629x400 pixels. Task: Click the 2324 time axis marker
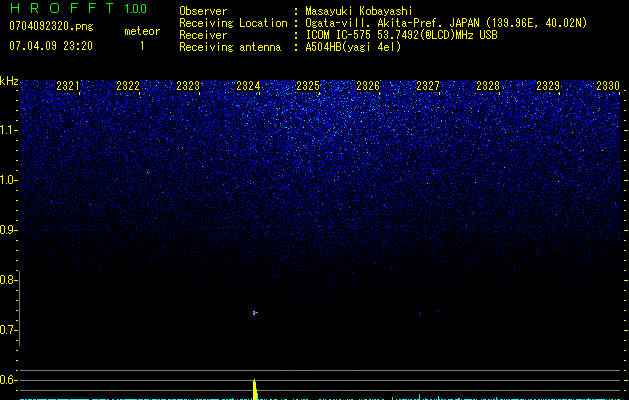[248, 86]
